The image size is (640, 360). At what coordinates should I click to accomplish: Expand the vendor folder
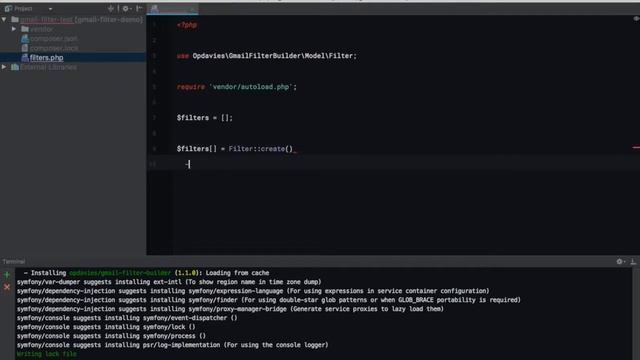pyautogui.click(x=14, y=29)
